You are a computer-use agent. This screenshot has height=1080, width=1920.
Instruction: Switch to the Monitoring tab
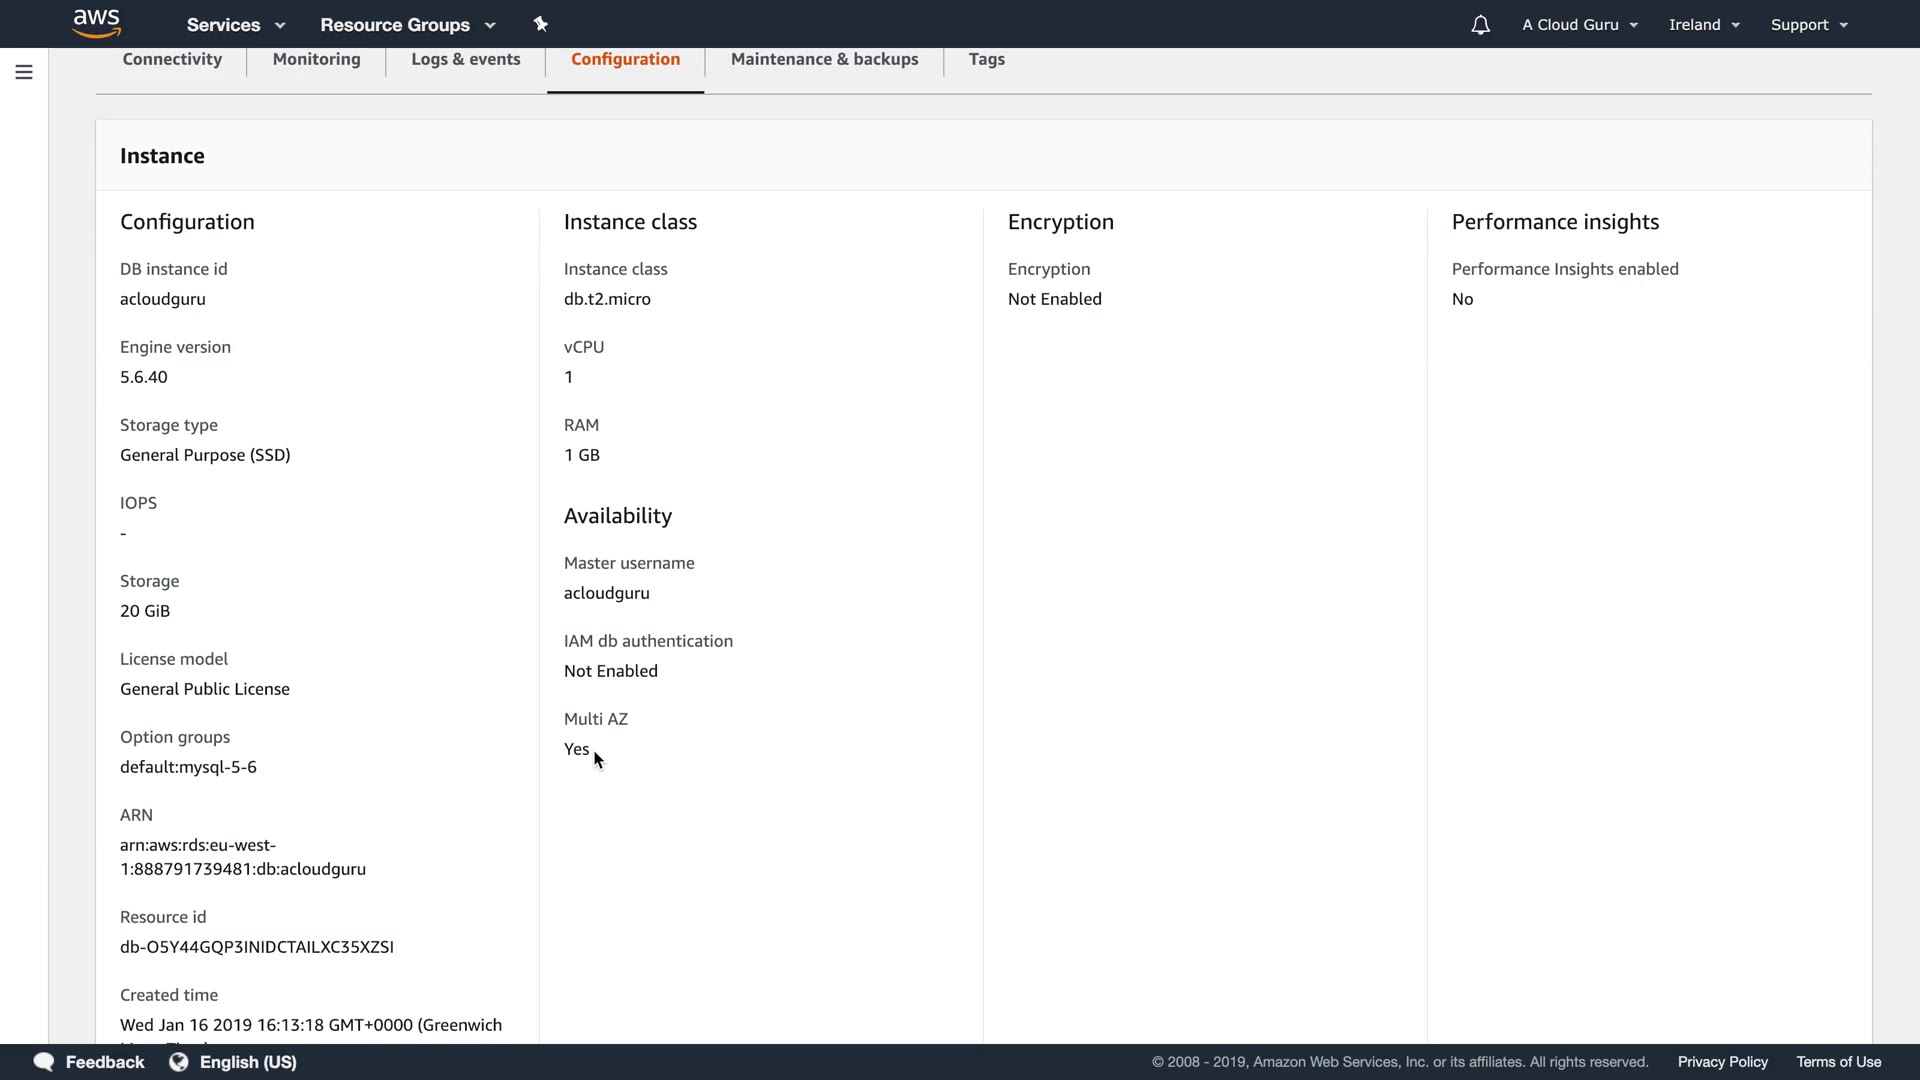point(316,59)
